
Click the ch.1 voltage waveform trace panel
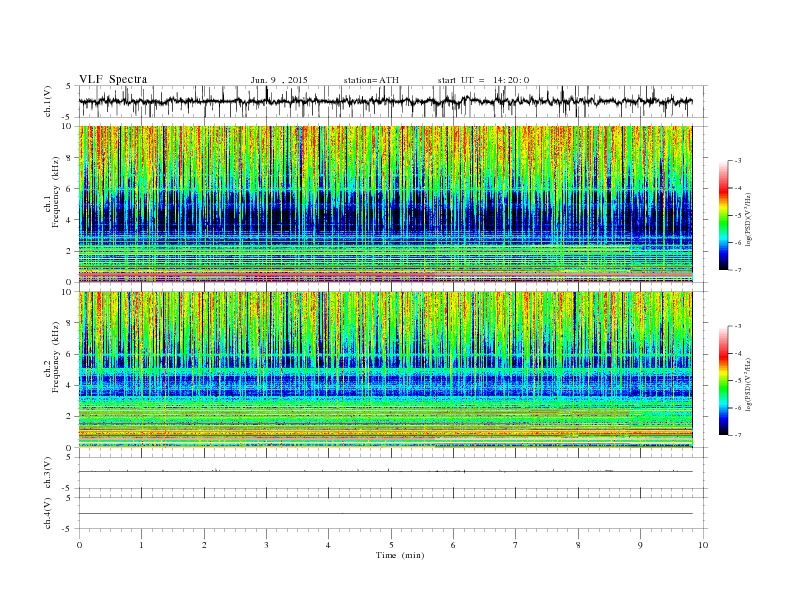[x=393, y=101]
